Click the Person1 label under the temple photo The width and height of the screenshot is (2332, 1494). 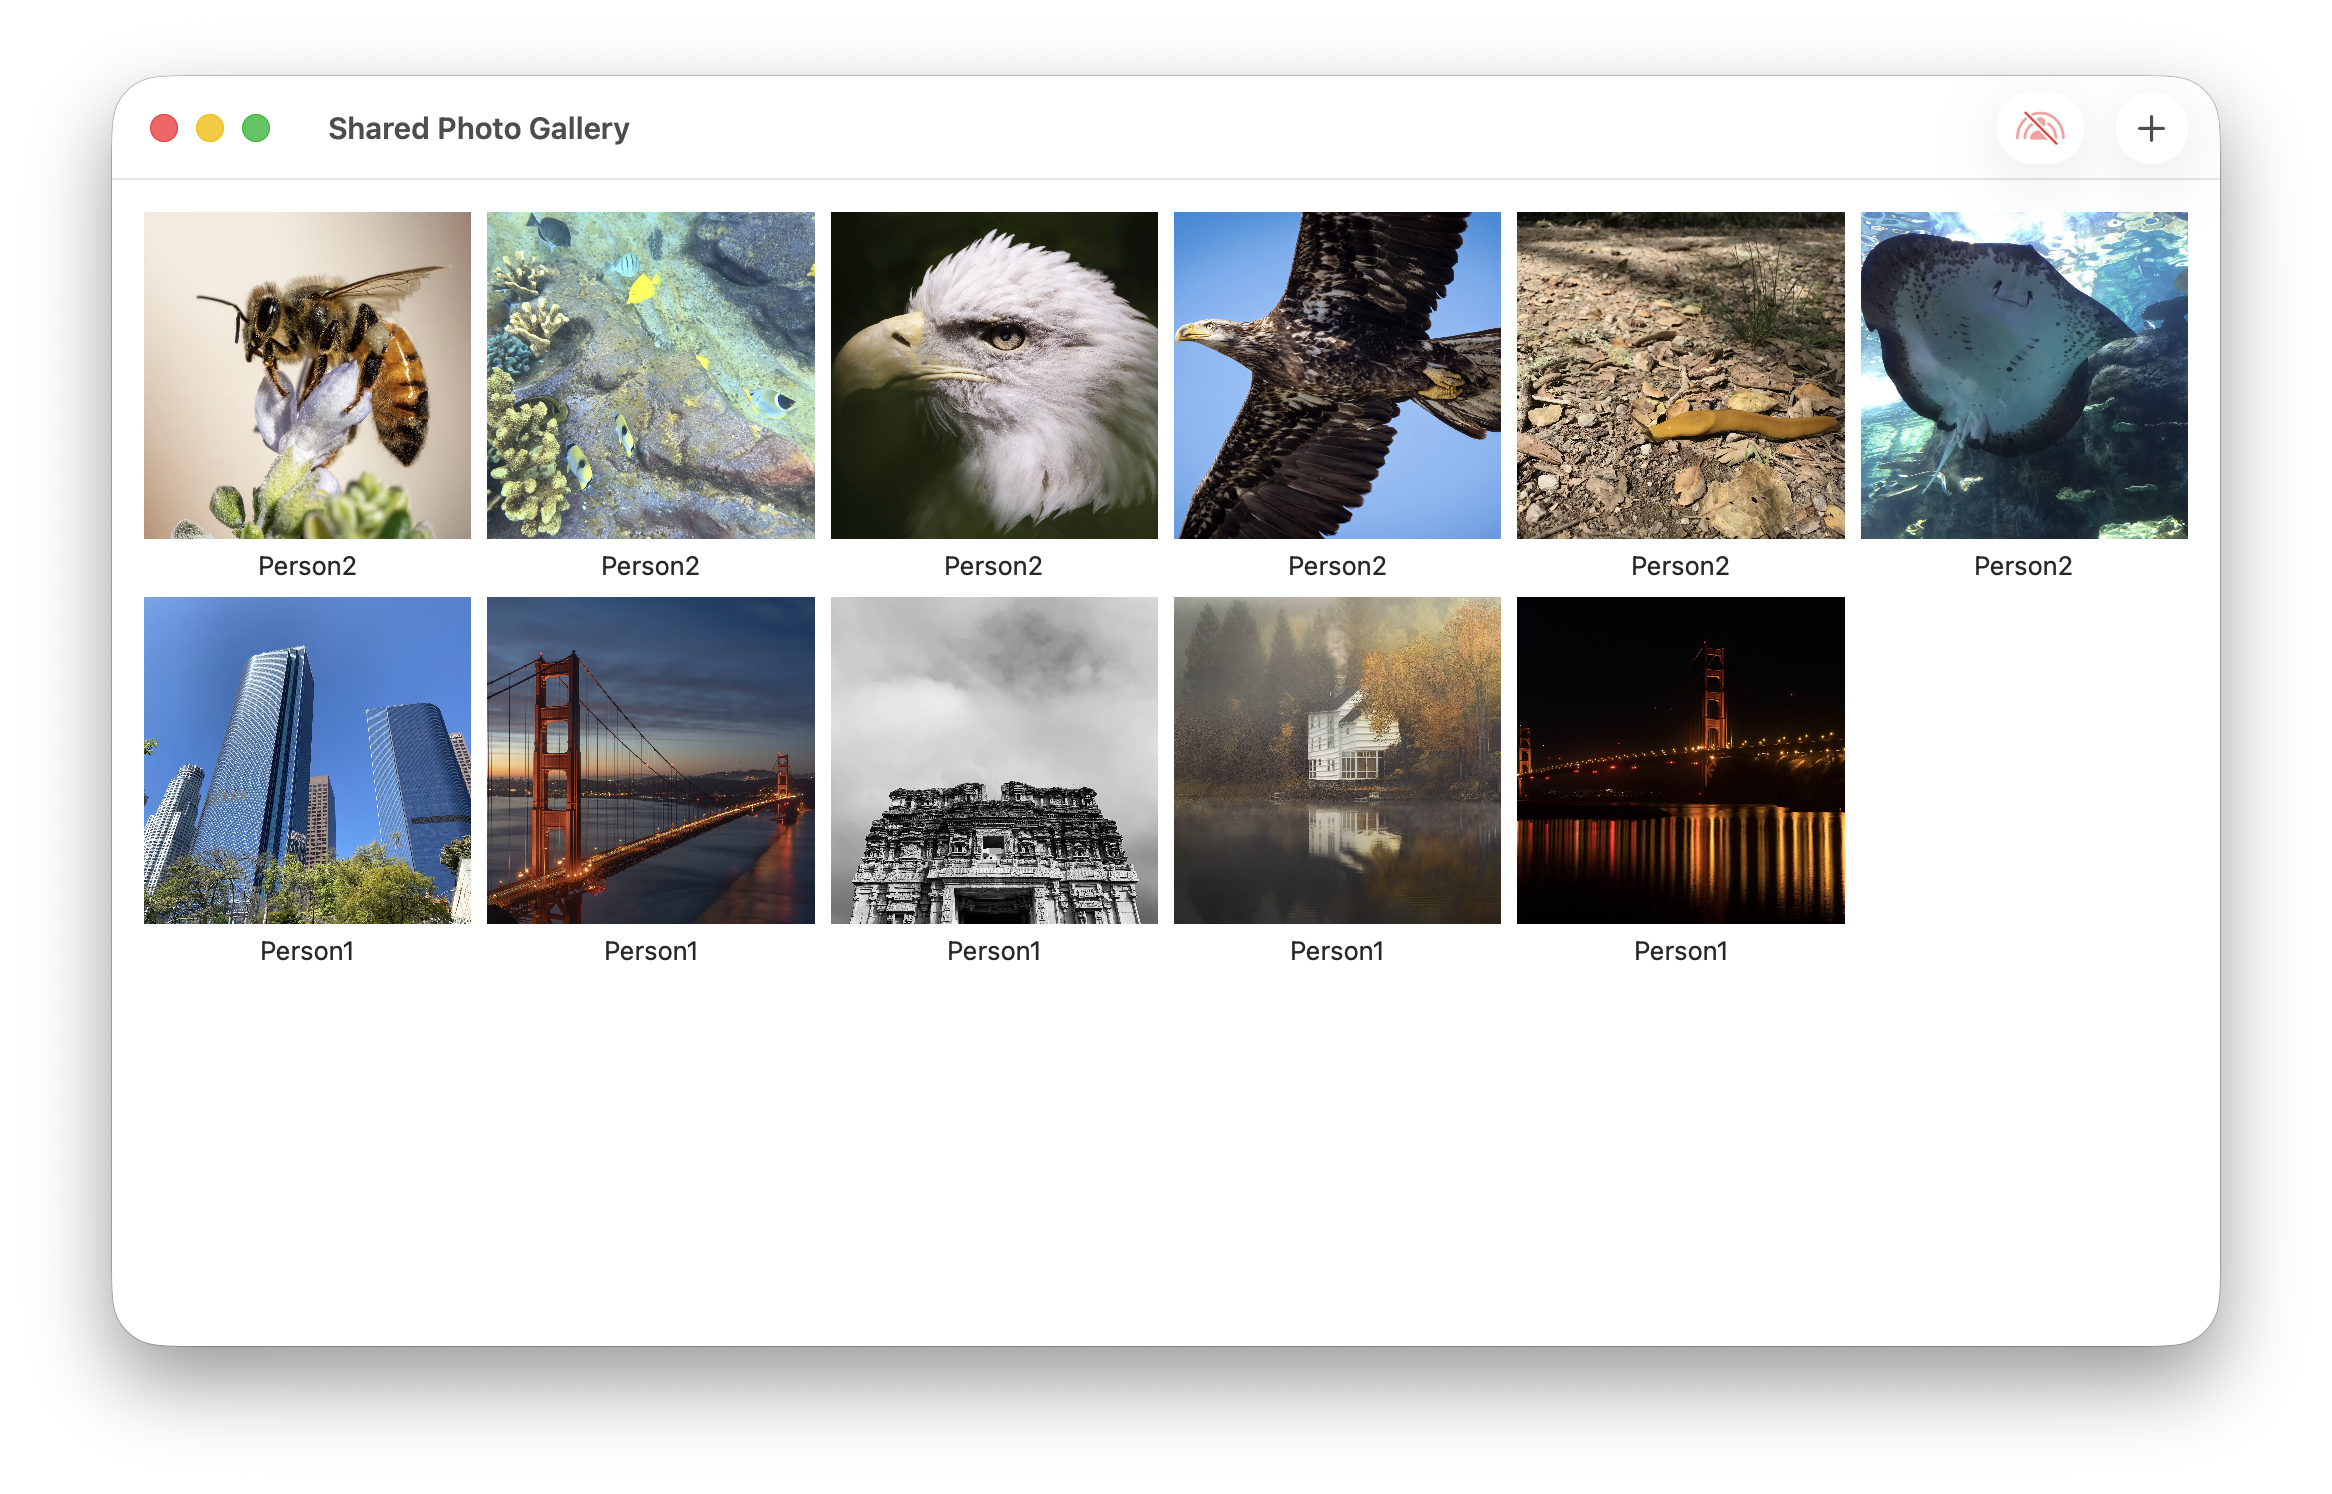point(994,951)
